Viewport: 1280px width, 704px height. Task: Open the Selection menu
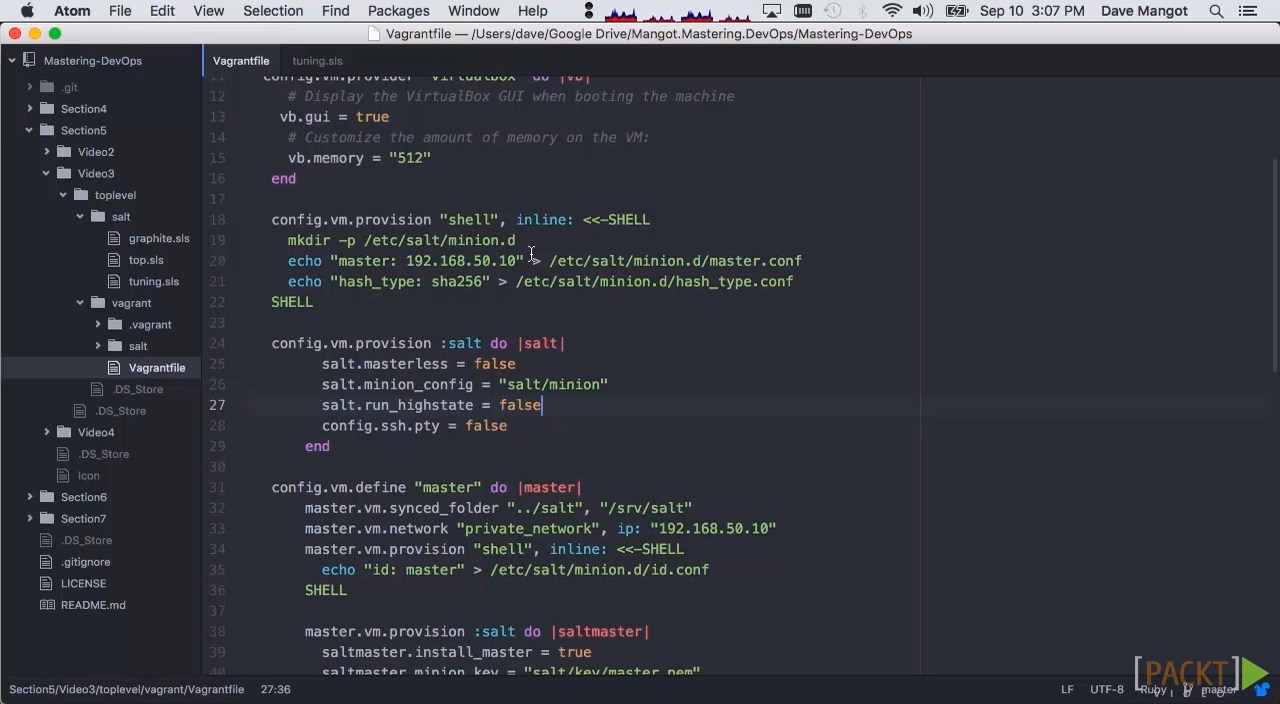click(273, 11)
